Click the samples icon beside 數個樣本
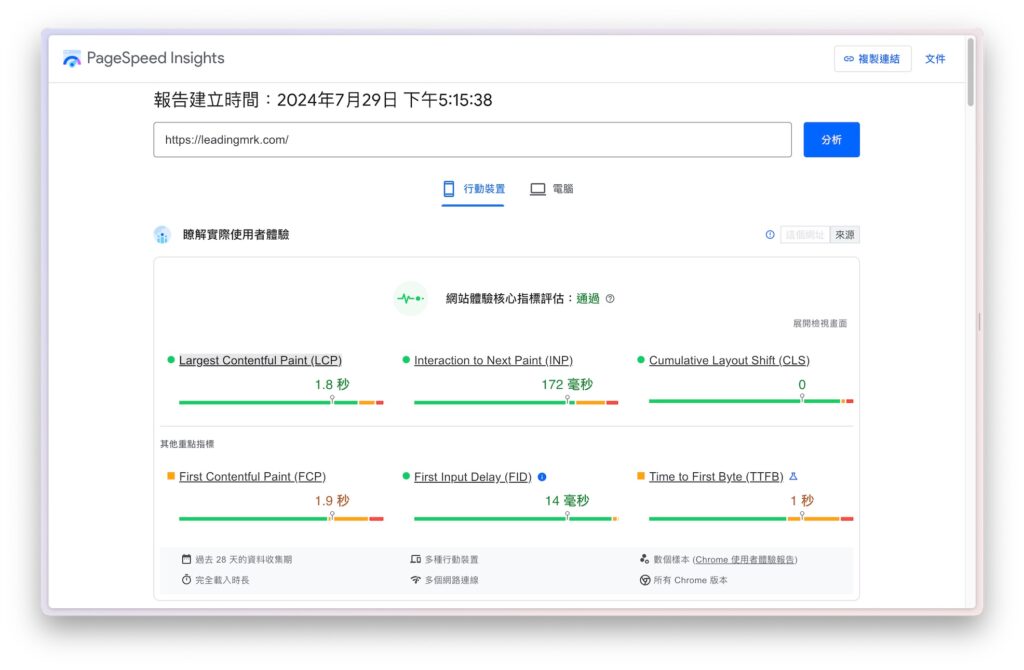This screenshot has width=1024, height=670. point(645,559)
